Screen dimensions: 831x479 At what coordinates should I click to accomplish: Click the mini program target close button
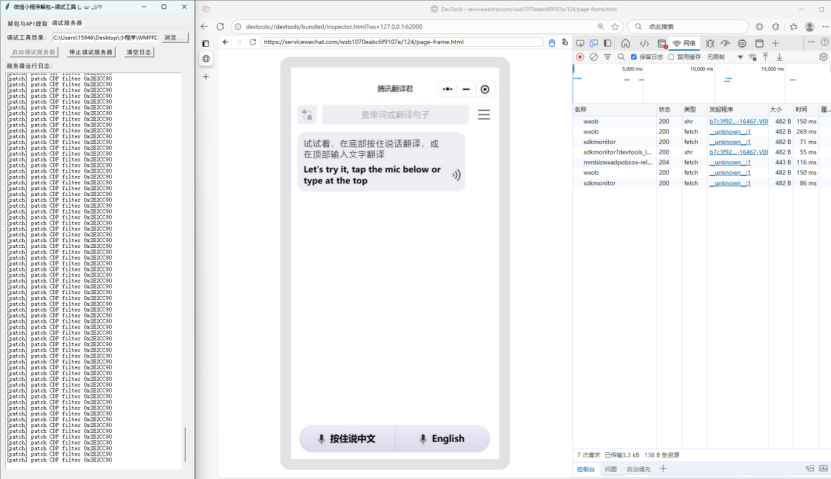tap(485, 89)
